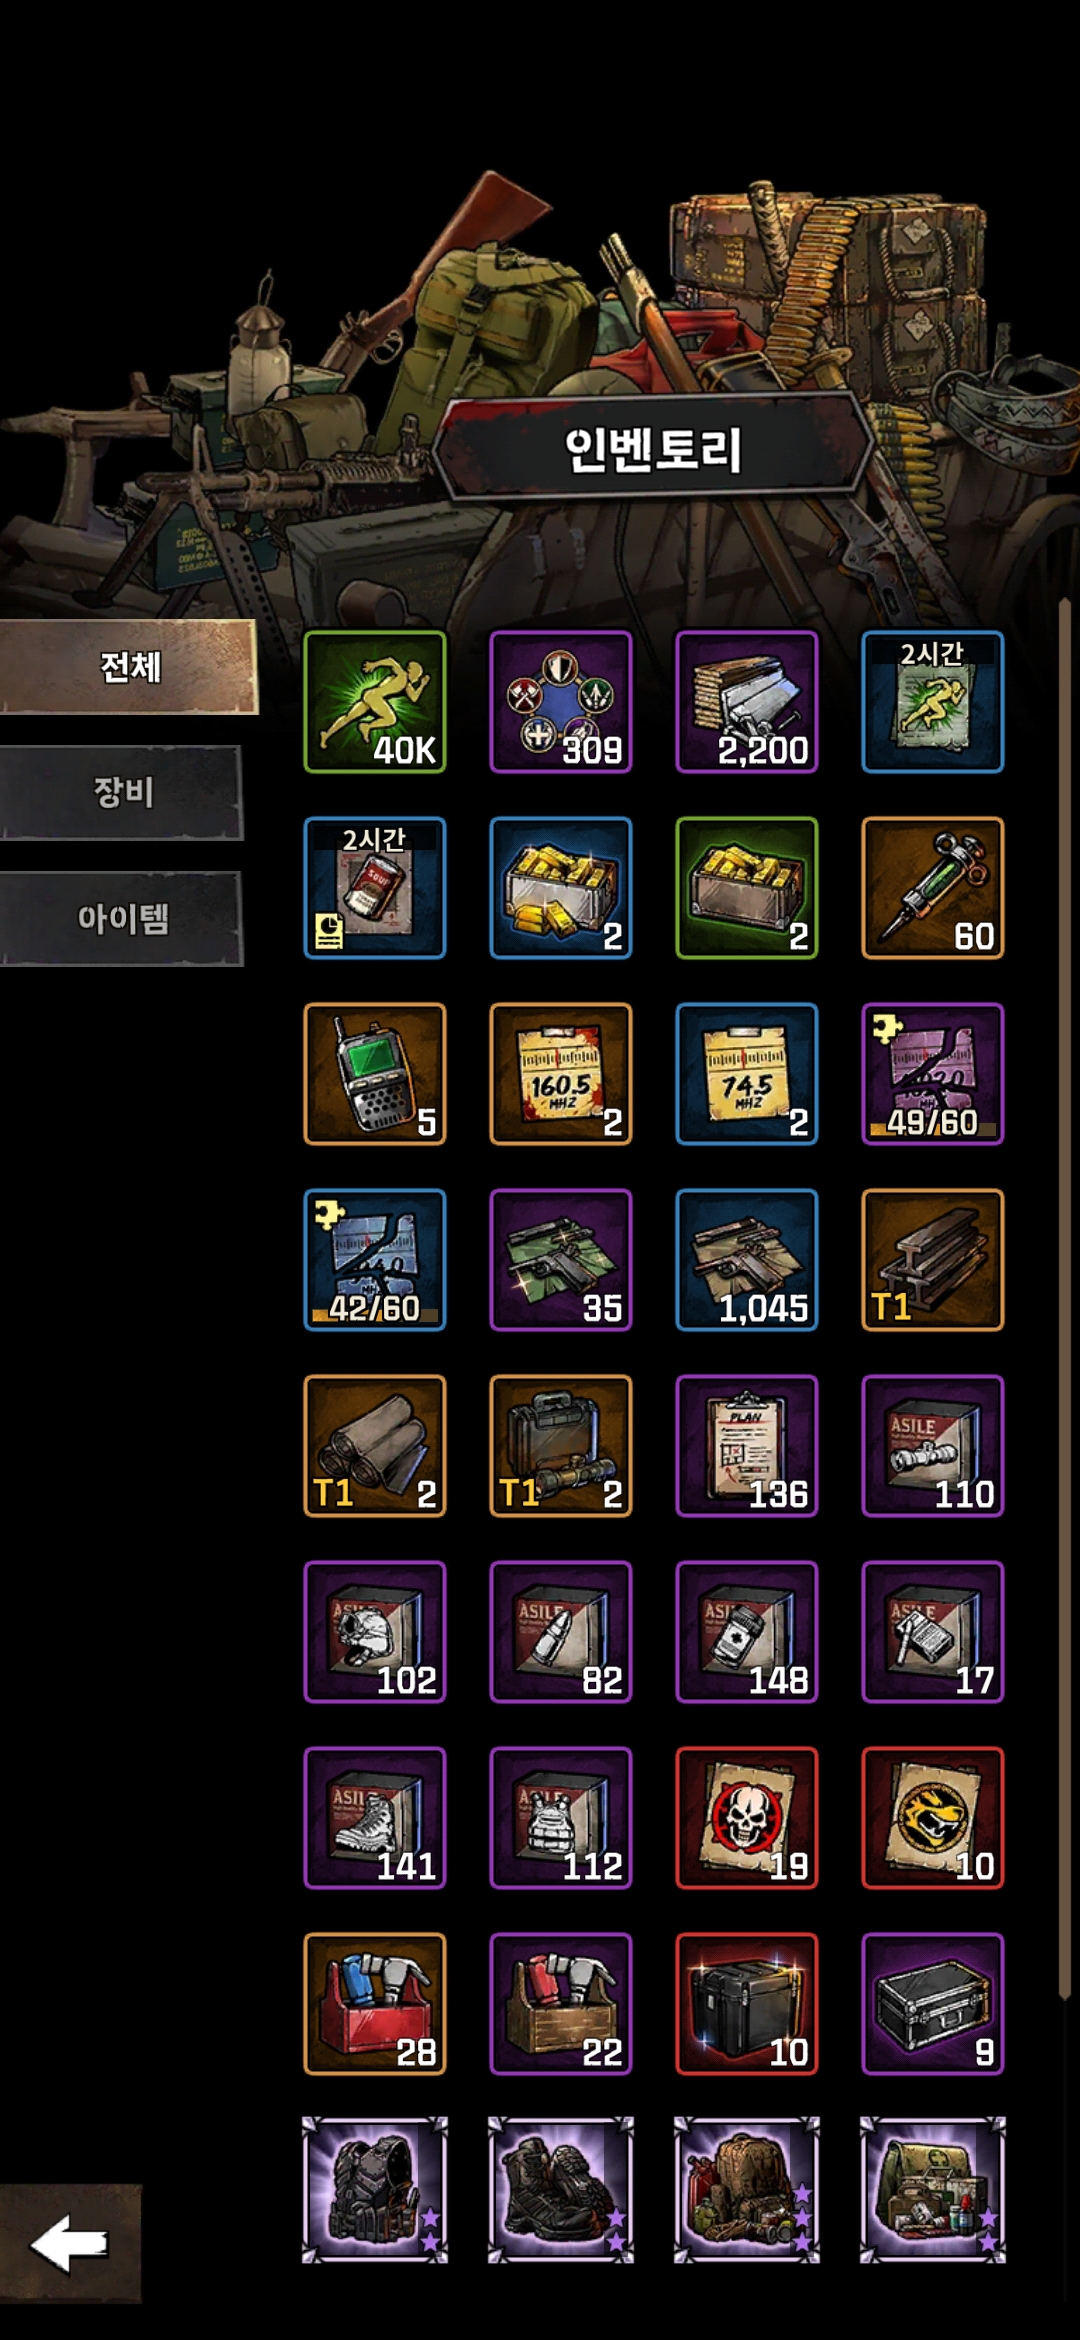This screenshot has height=2340, width=1080.
Task: Select the red skull poster item
Action: coord(747,1818)
